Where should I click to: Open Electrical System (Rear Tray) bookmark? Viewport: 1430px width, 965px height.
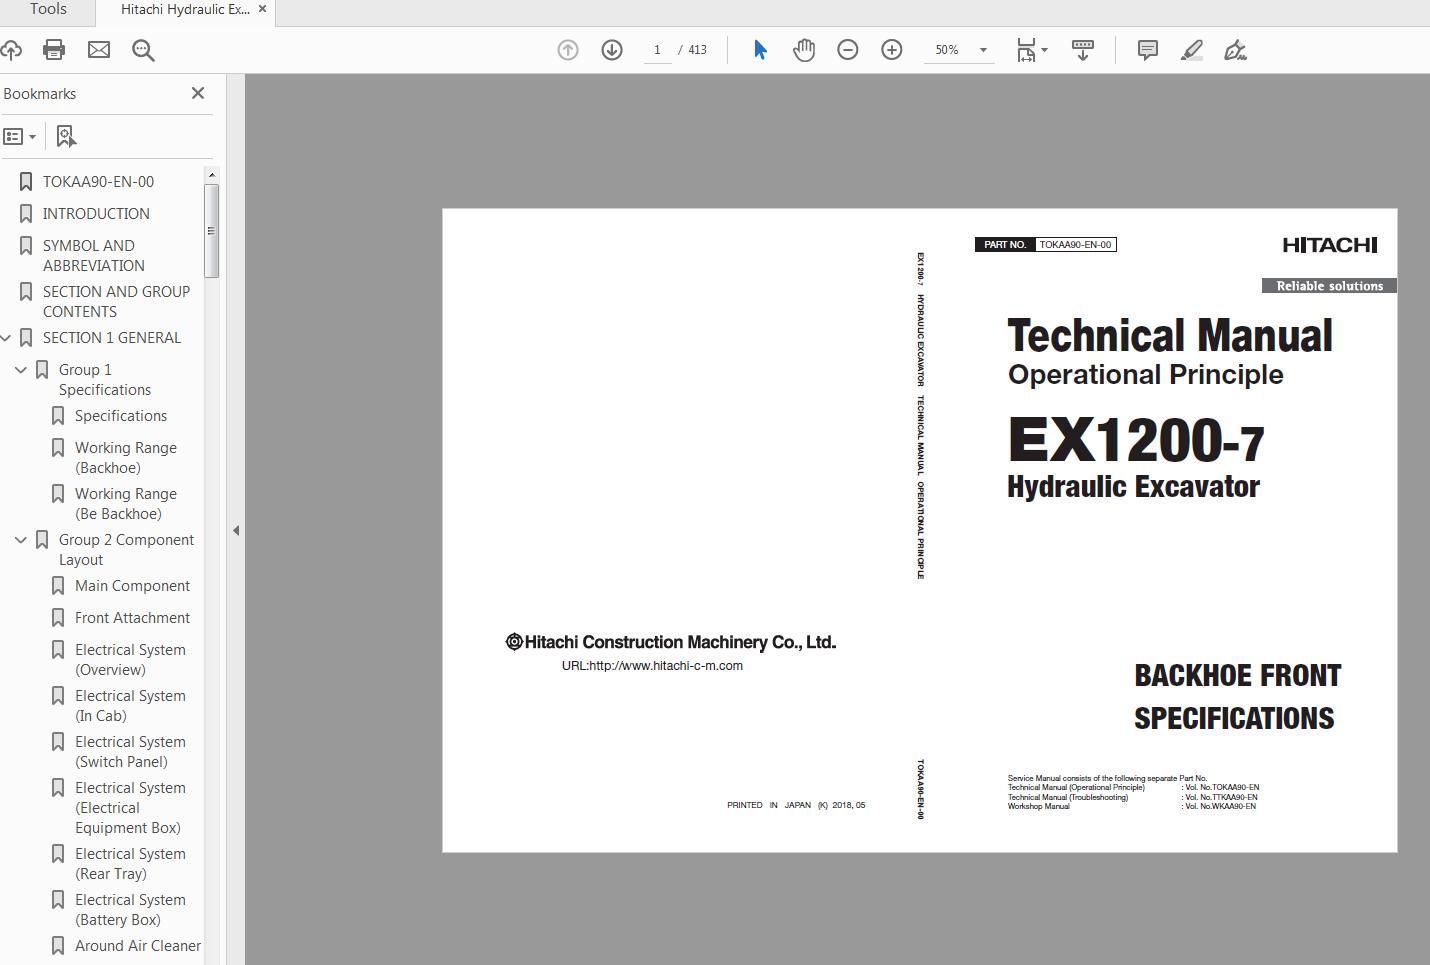(x=130, y=864)
